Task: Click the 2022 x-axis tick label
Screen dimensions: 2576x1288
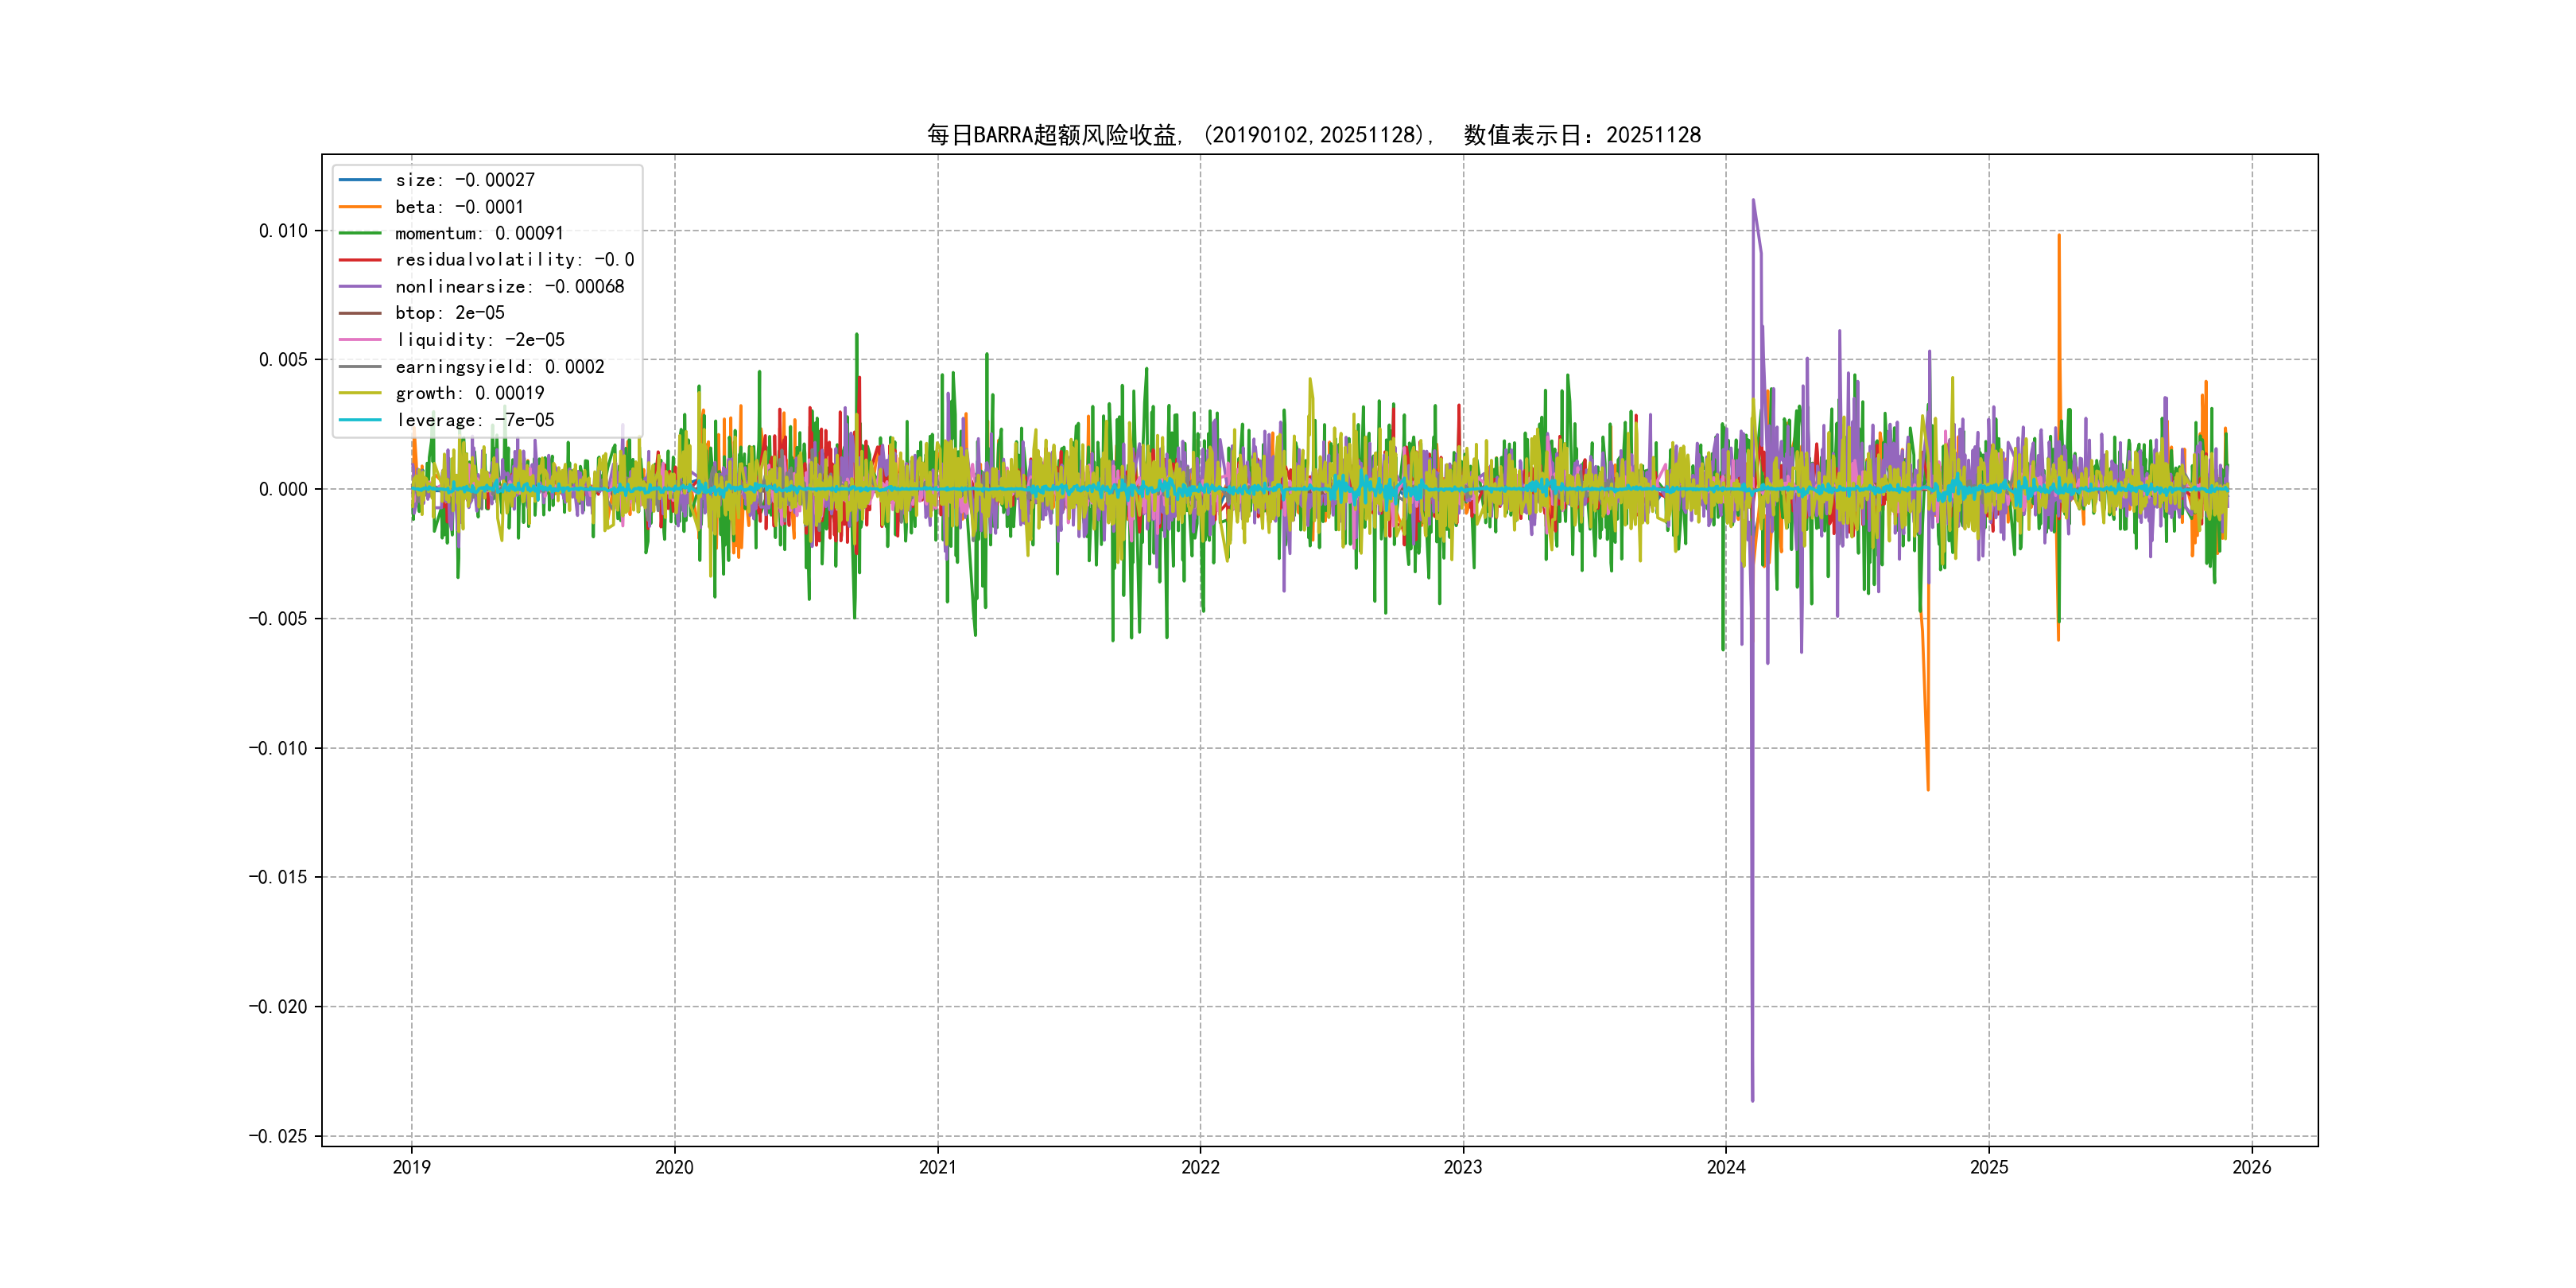Action: (1200, 1167)
